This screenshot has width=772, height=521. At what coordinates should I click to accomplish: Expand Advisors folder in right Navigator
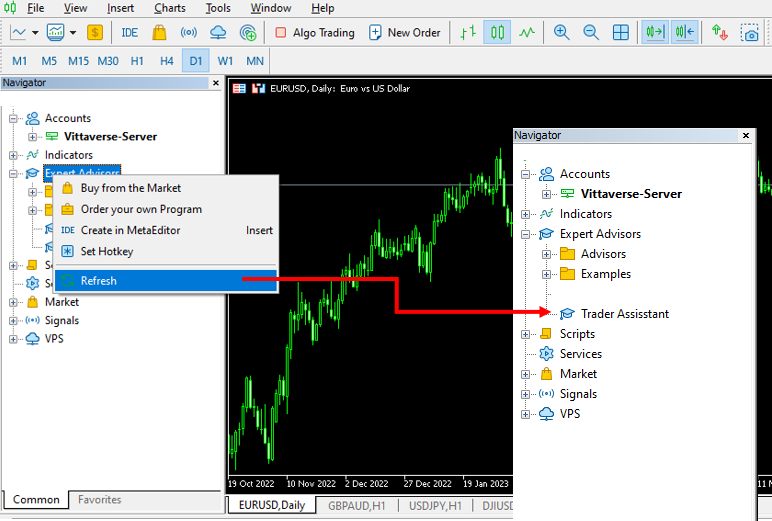pos(547,255)
